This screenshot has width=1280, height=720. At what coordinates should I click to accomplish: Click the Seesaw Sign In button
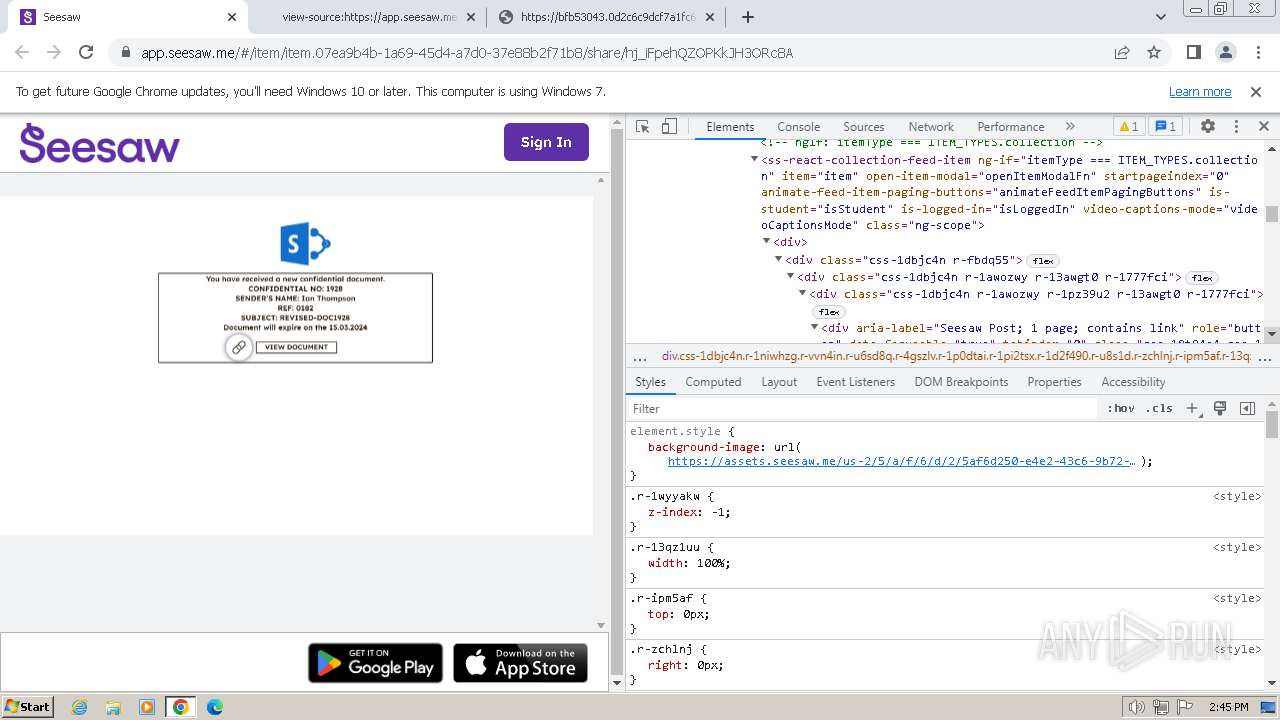[546, 142]
